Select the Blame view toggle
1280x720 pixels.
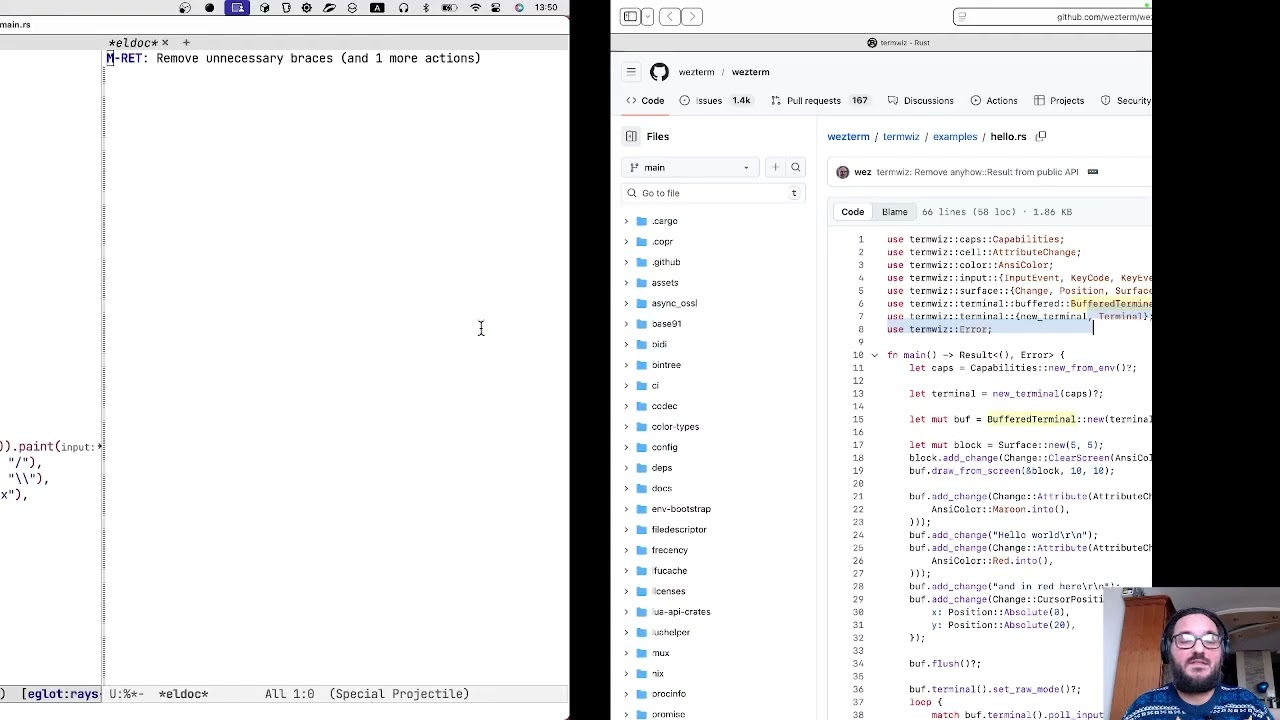click(x=895, y=212)
